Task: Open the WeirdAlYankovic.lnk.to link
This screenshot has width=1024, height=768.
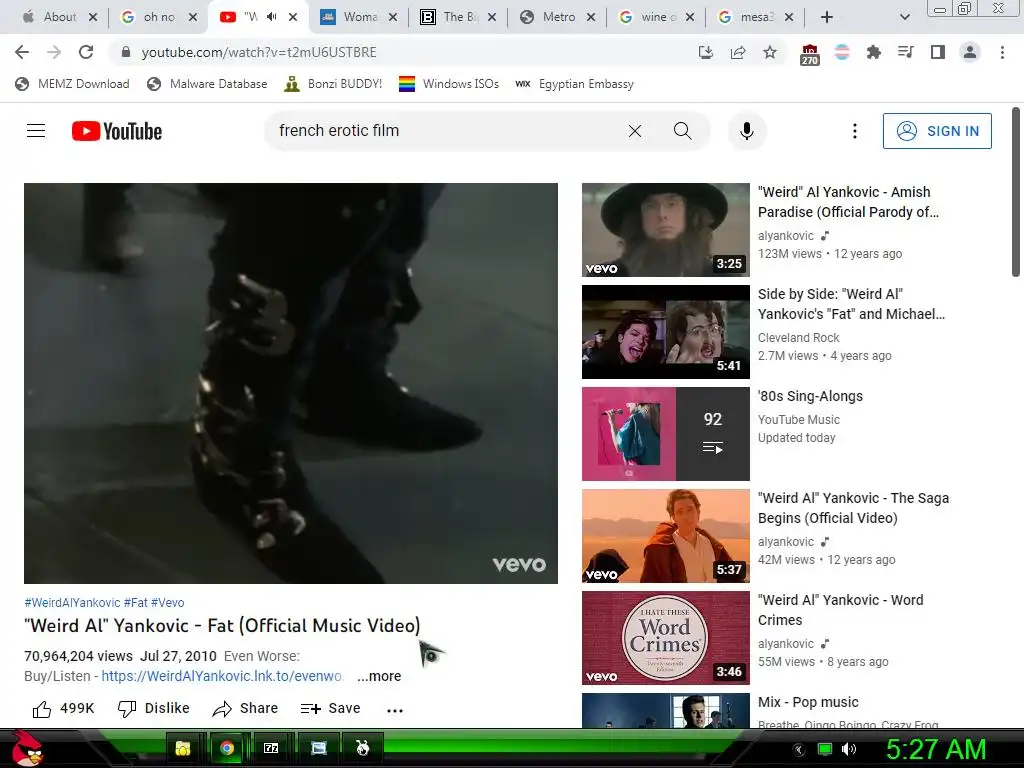Action: 222,677
